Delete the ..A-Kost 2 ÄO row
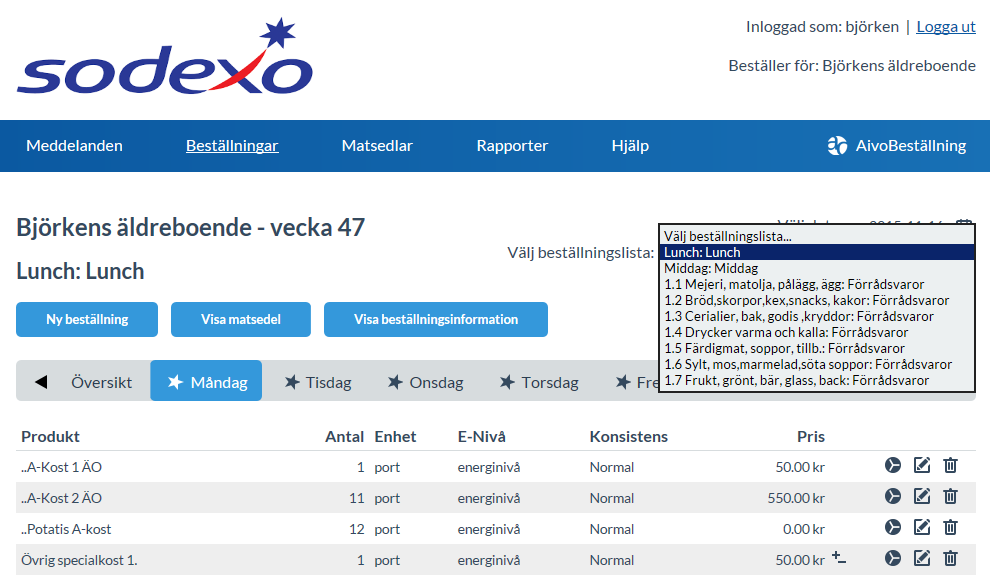990x585 pixels. (x=950, y=497)
